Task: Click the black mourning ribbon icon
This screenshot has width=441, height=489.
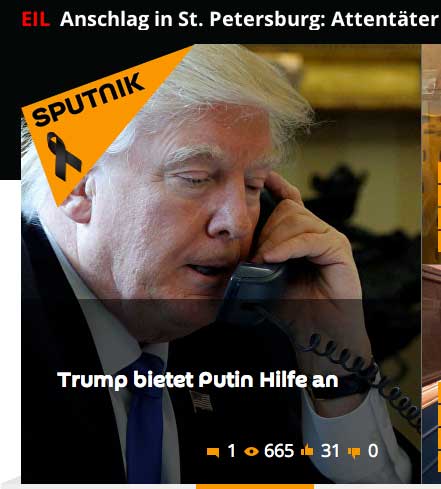Action: (x=63, y=156)
